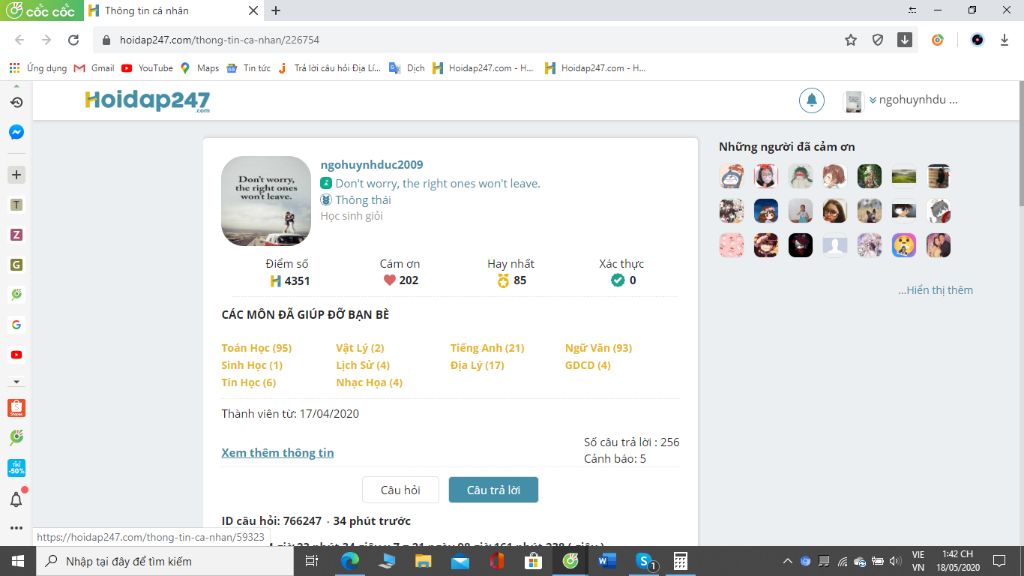Open the Nhạc Họa (4) subject link
The image size is (1024, 576).
369,383
